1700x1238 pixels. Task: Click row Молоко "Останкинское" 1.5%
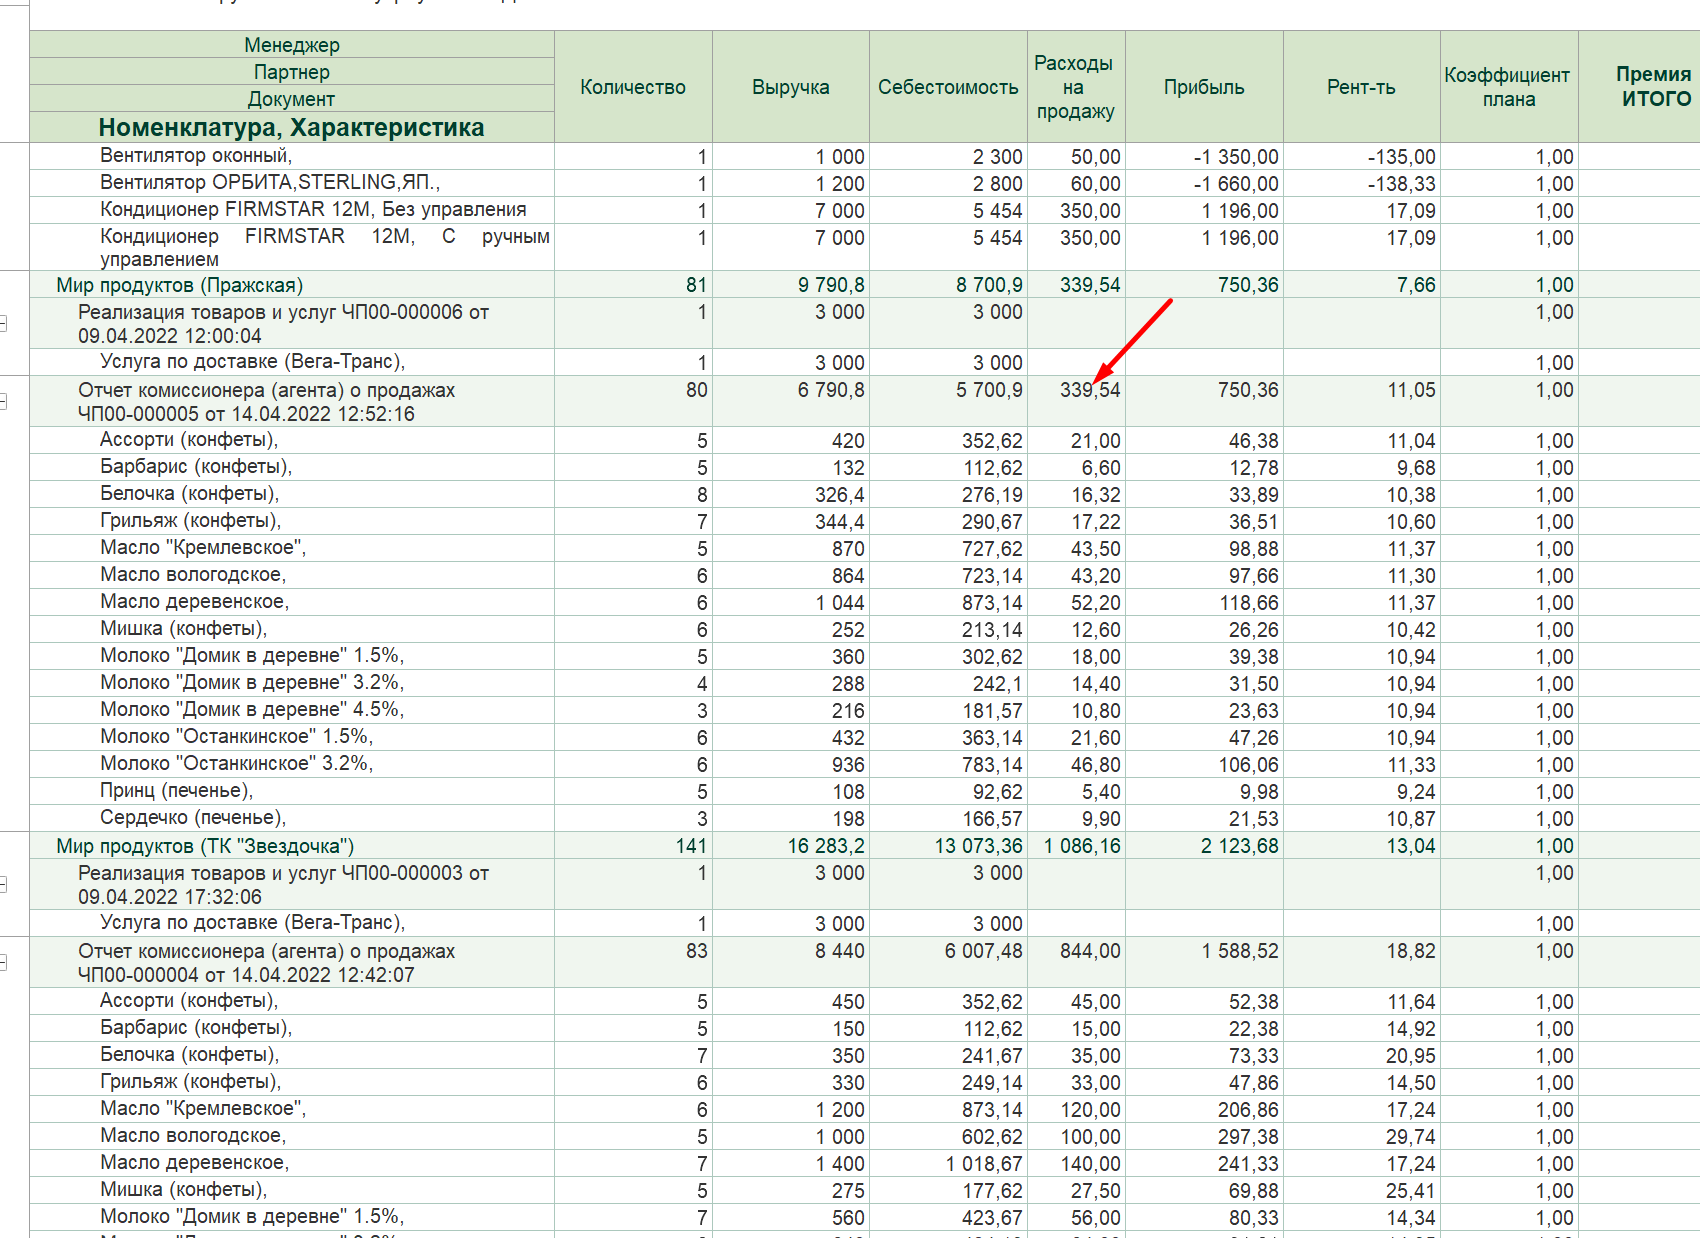coord(237,737)
